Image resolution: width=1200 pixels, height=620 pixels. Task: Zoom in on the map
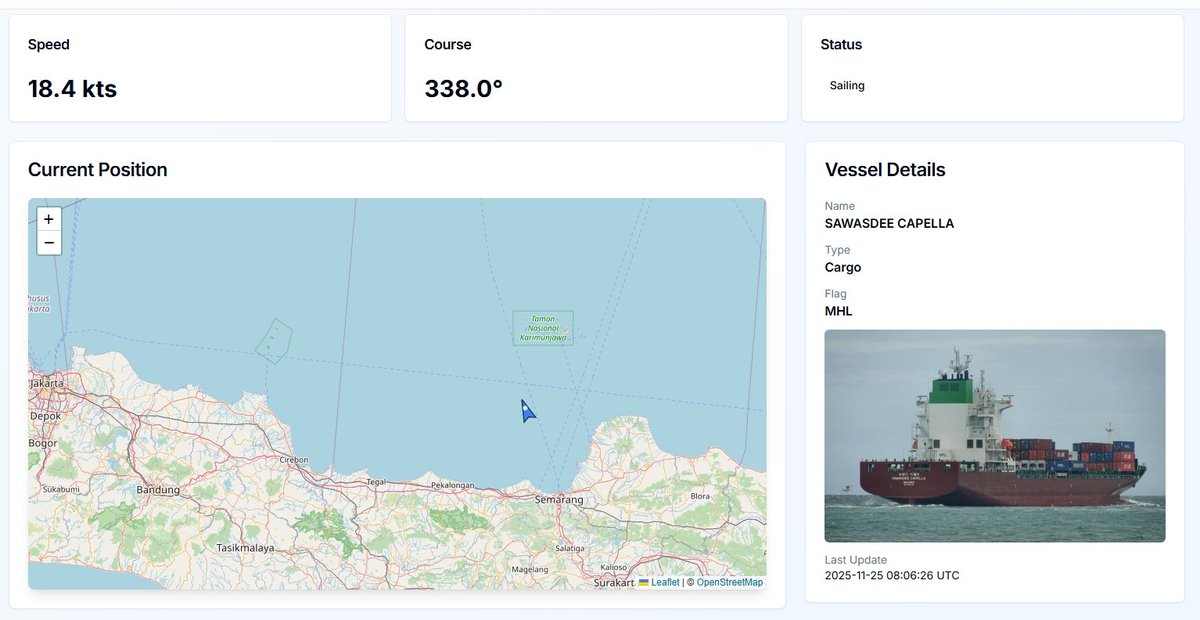[x=49, y=218]
